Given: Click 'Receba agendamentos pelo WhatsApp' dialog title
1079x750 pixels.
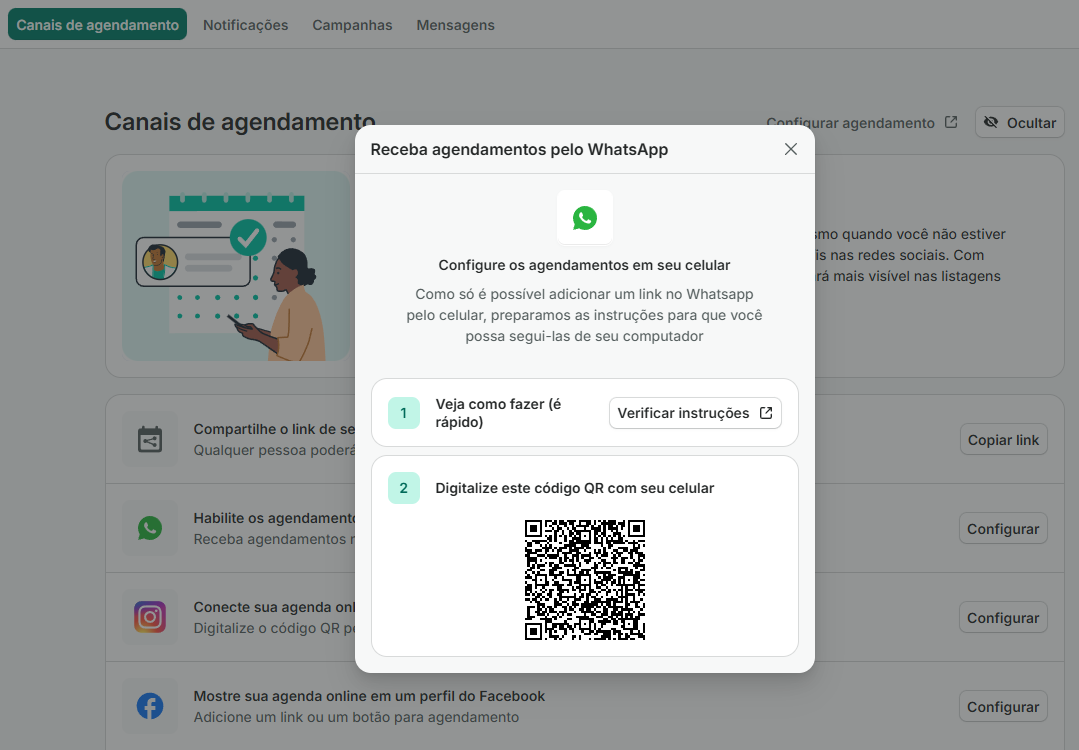Looking at the screenshot, I should (519, 149).
